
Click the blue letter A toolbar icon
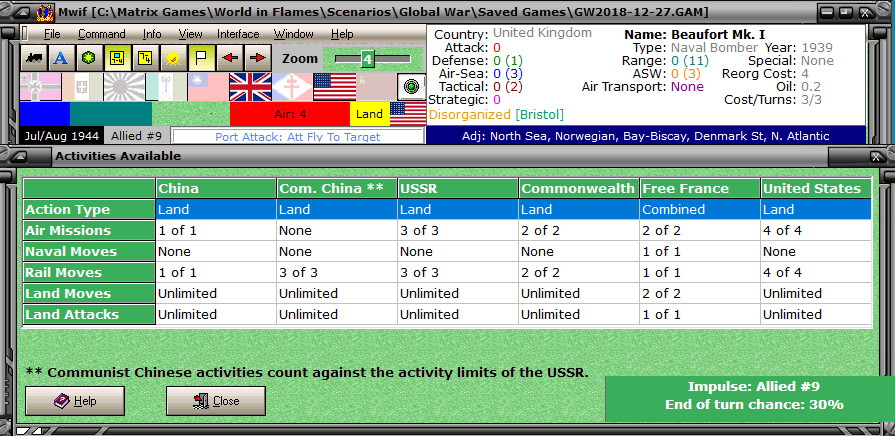pyautogui.click(x=62, y=58)
